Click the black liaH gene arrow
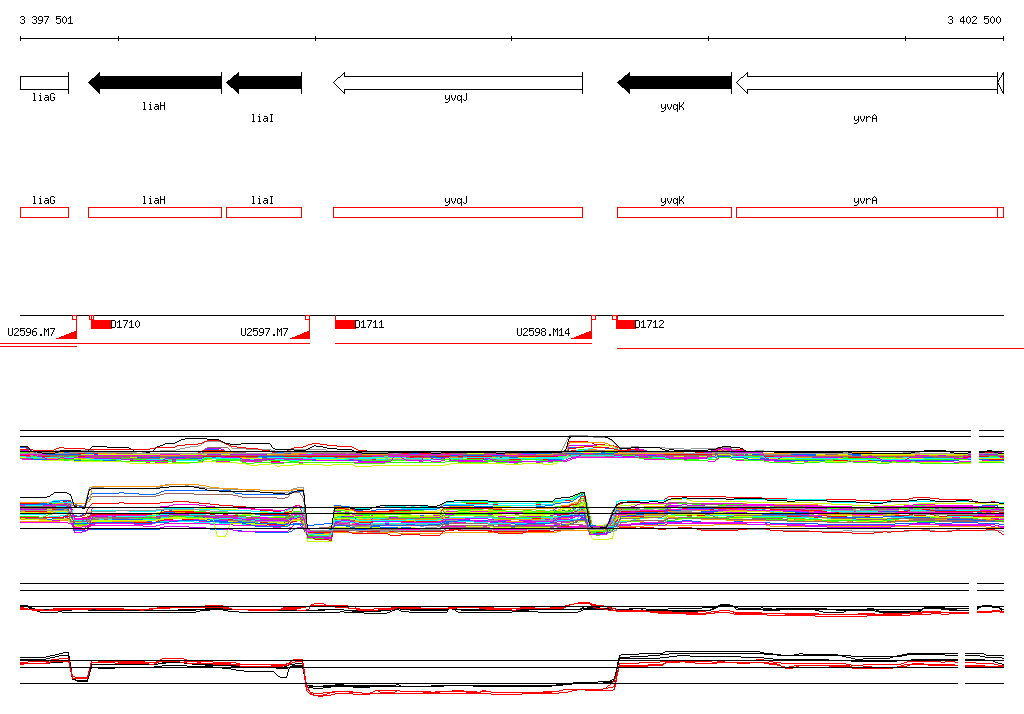 coord(155,83)
